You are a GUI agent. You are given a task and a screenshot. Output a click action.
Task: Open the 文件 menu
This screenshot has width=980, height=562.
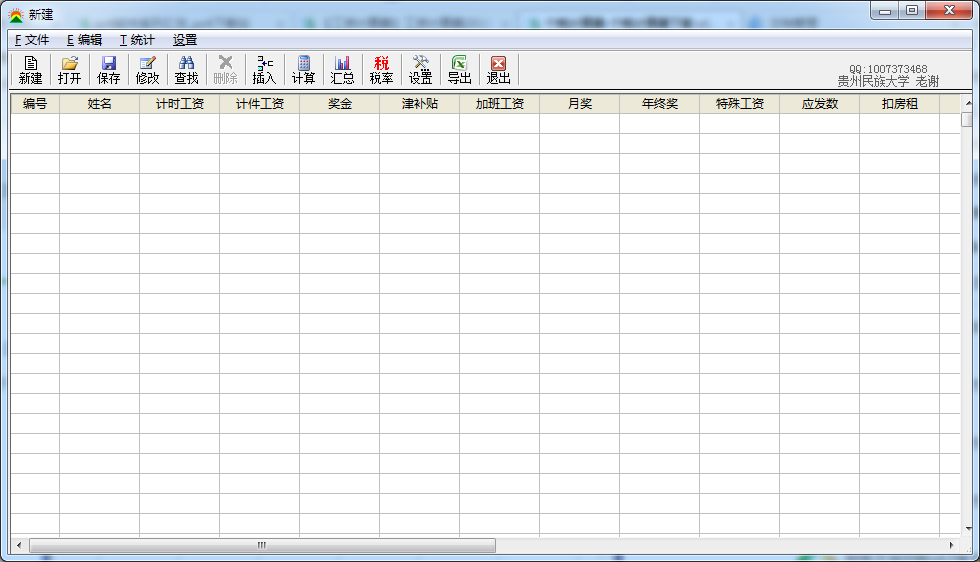pos(32,40)
